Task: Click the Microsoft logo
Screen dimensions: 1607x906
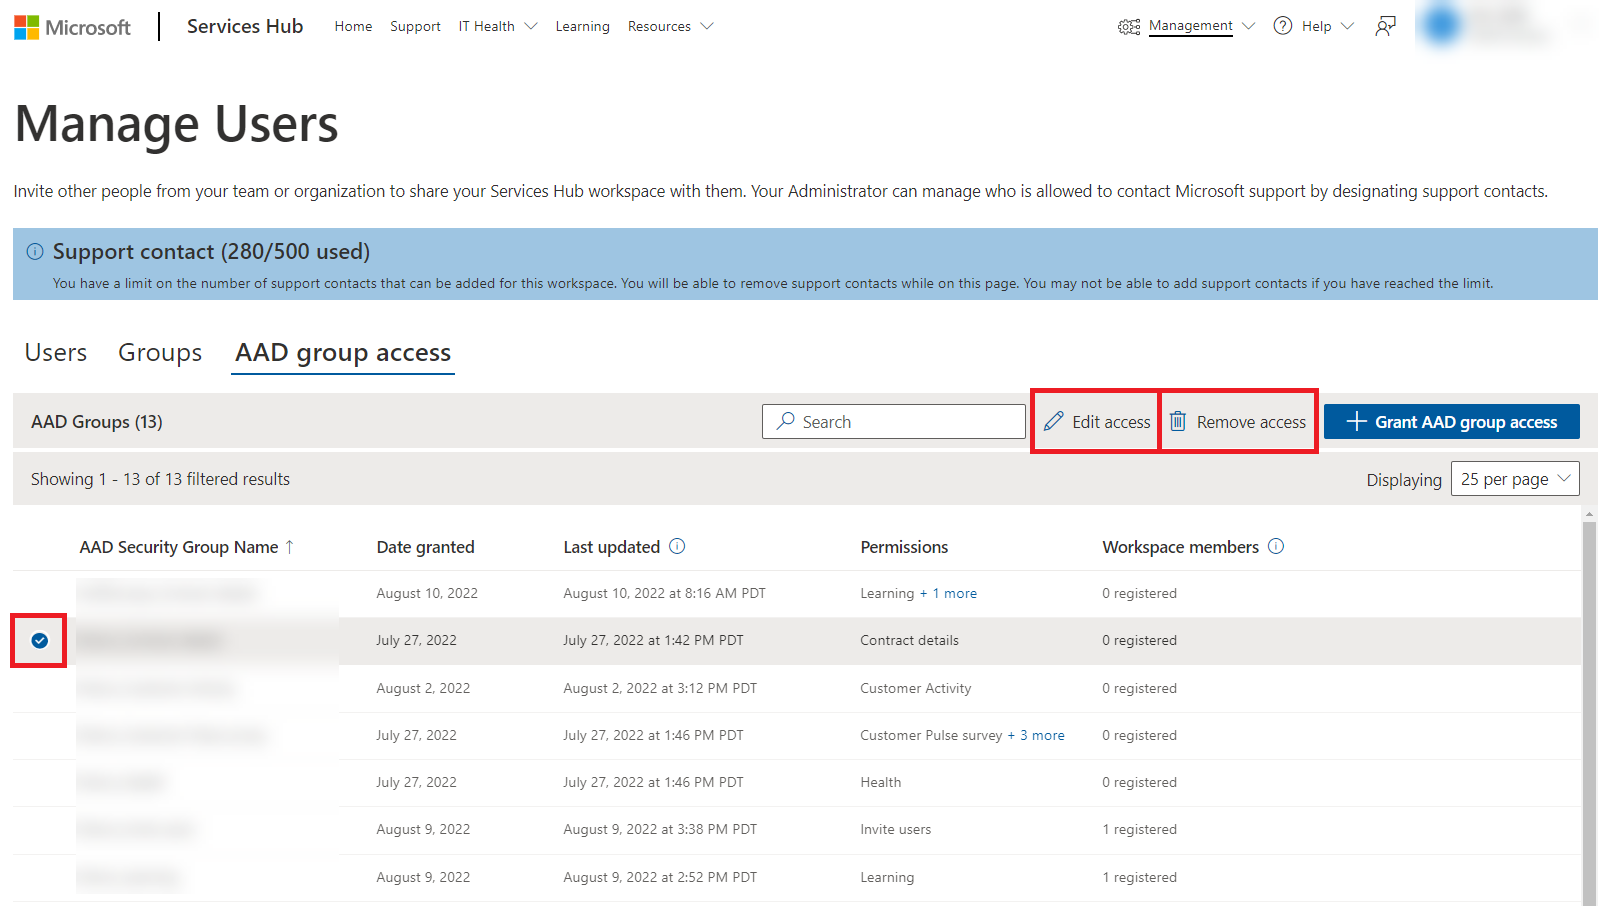Action: pos(72,27)
